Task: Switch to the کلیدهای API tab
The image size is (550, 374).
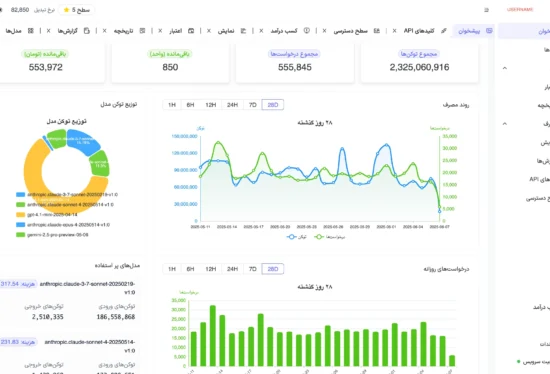Action: click(419, 31)
